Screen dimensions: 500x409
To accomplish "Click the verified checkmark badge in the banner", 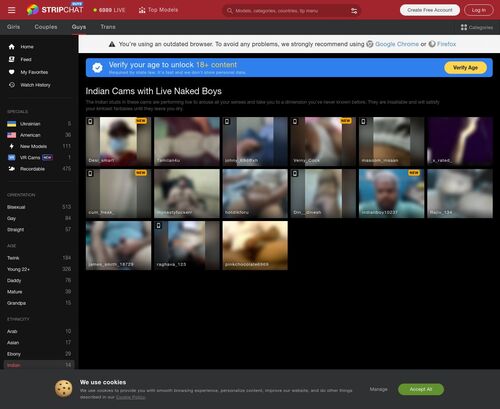I will [x=98, y=68].
